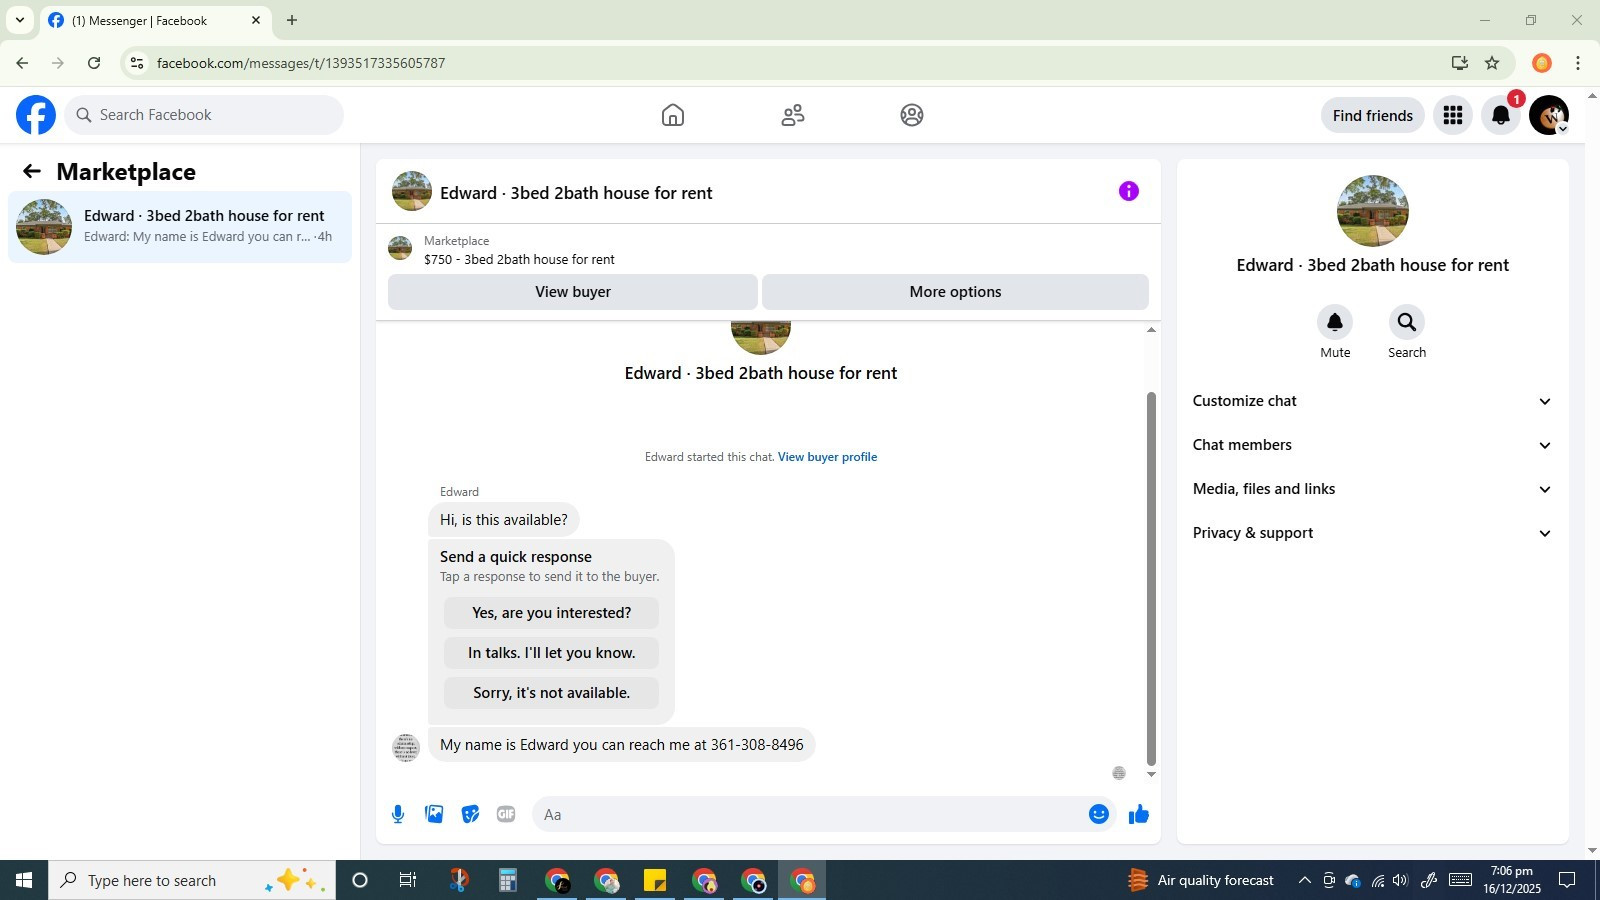This screenshot has height=900, width=1600.
Task: Open the emoji picker in message box
Action: 1099,814
